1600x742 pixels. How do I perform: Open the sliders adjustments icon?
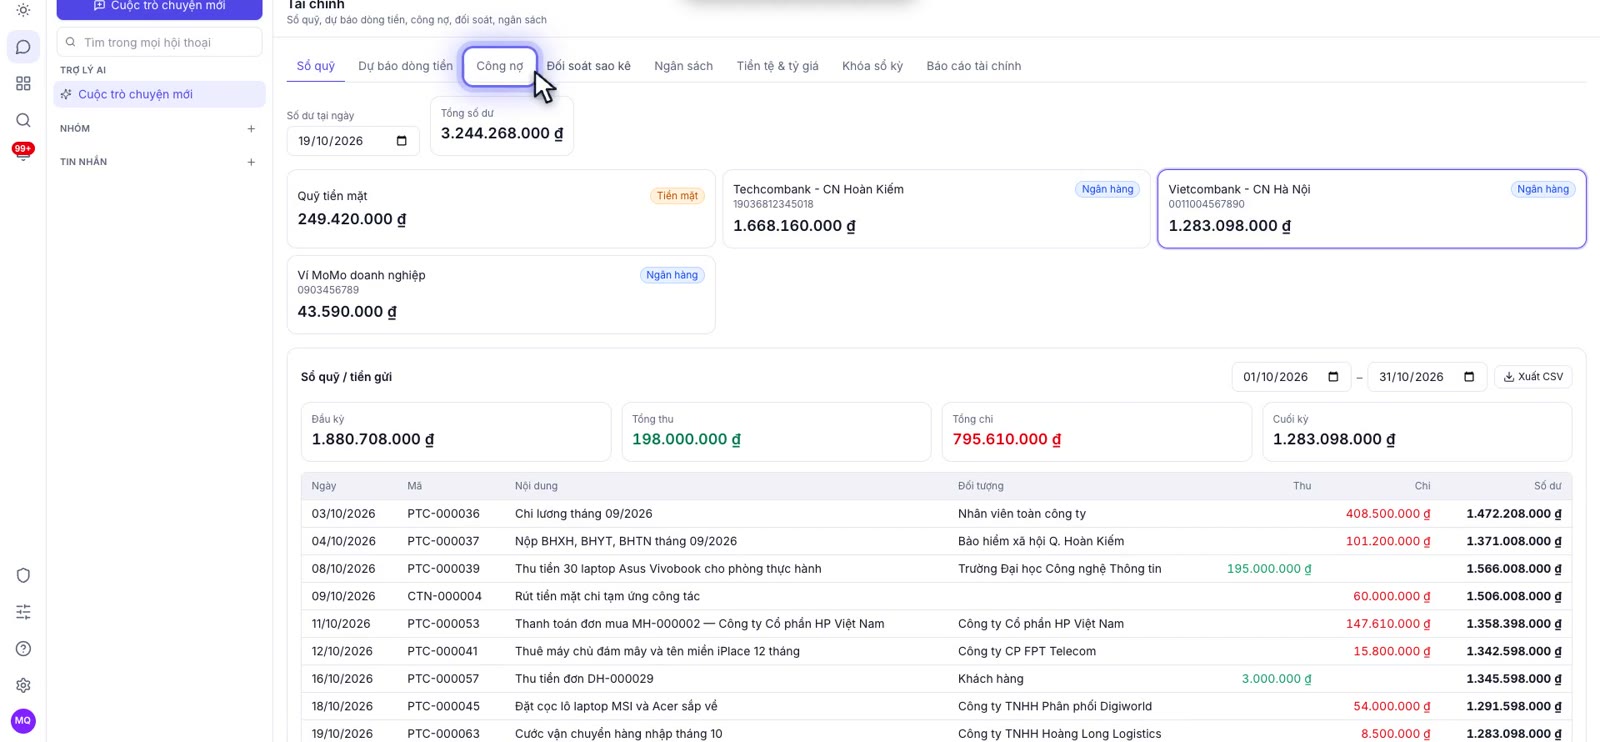(23, 612)
